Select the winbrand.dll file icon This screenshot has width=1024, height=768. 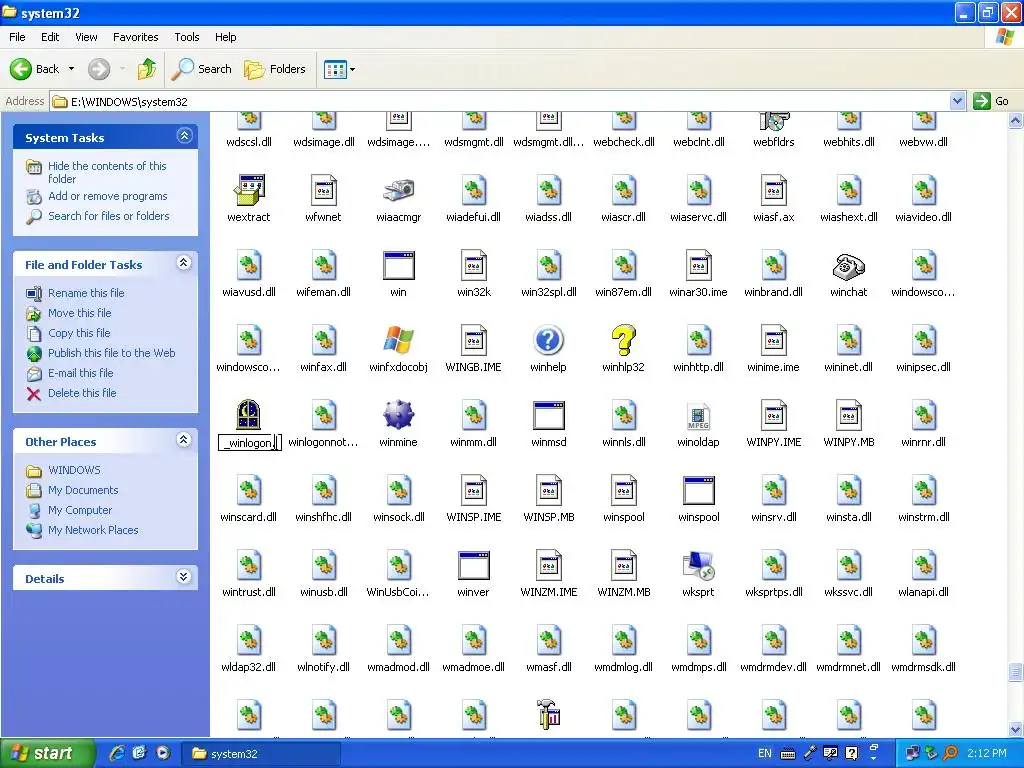pos(773,265)
